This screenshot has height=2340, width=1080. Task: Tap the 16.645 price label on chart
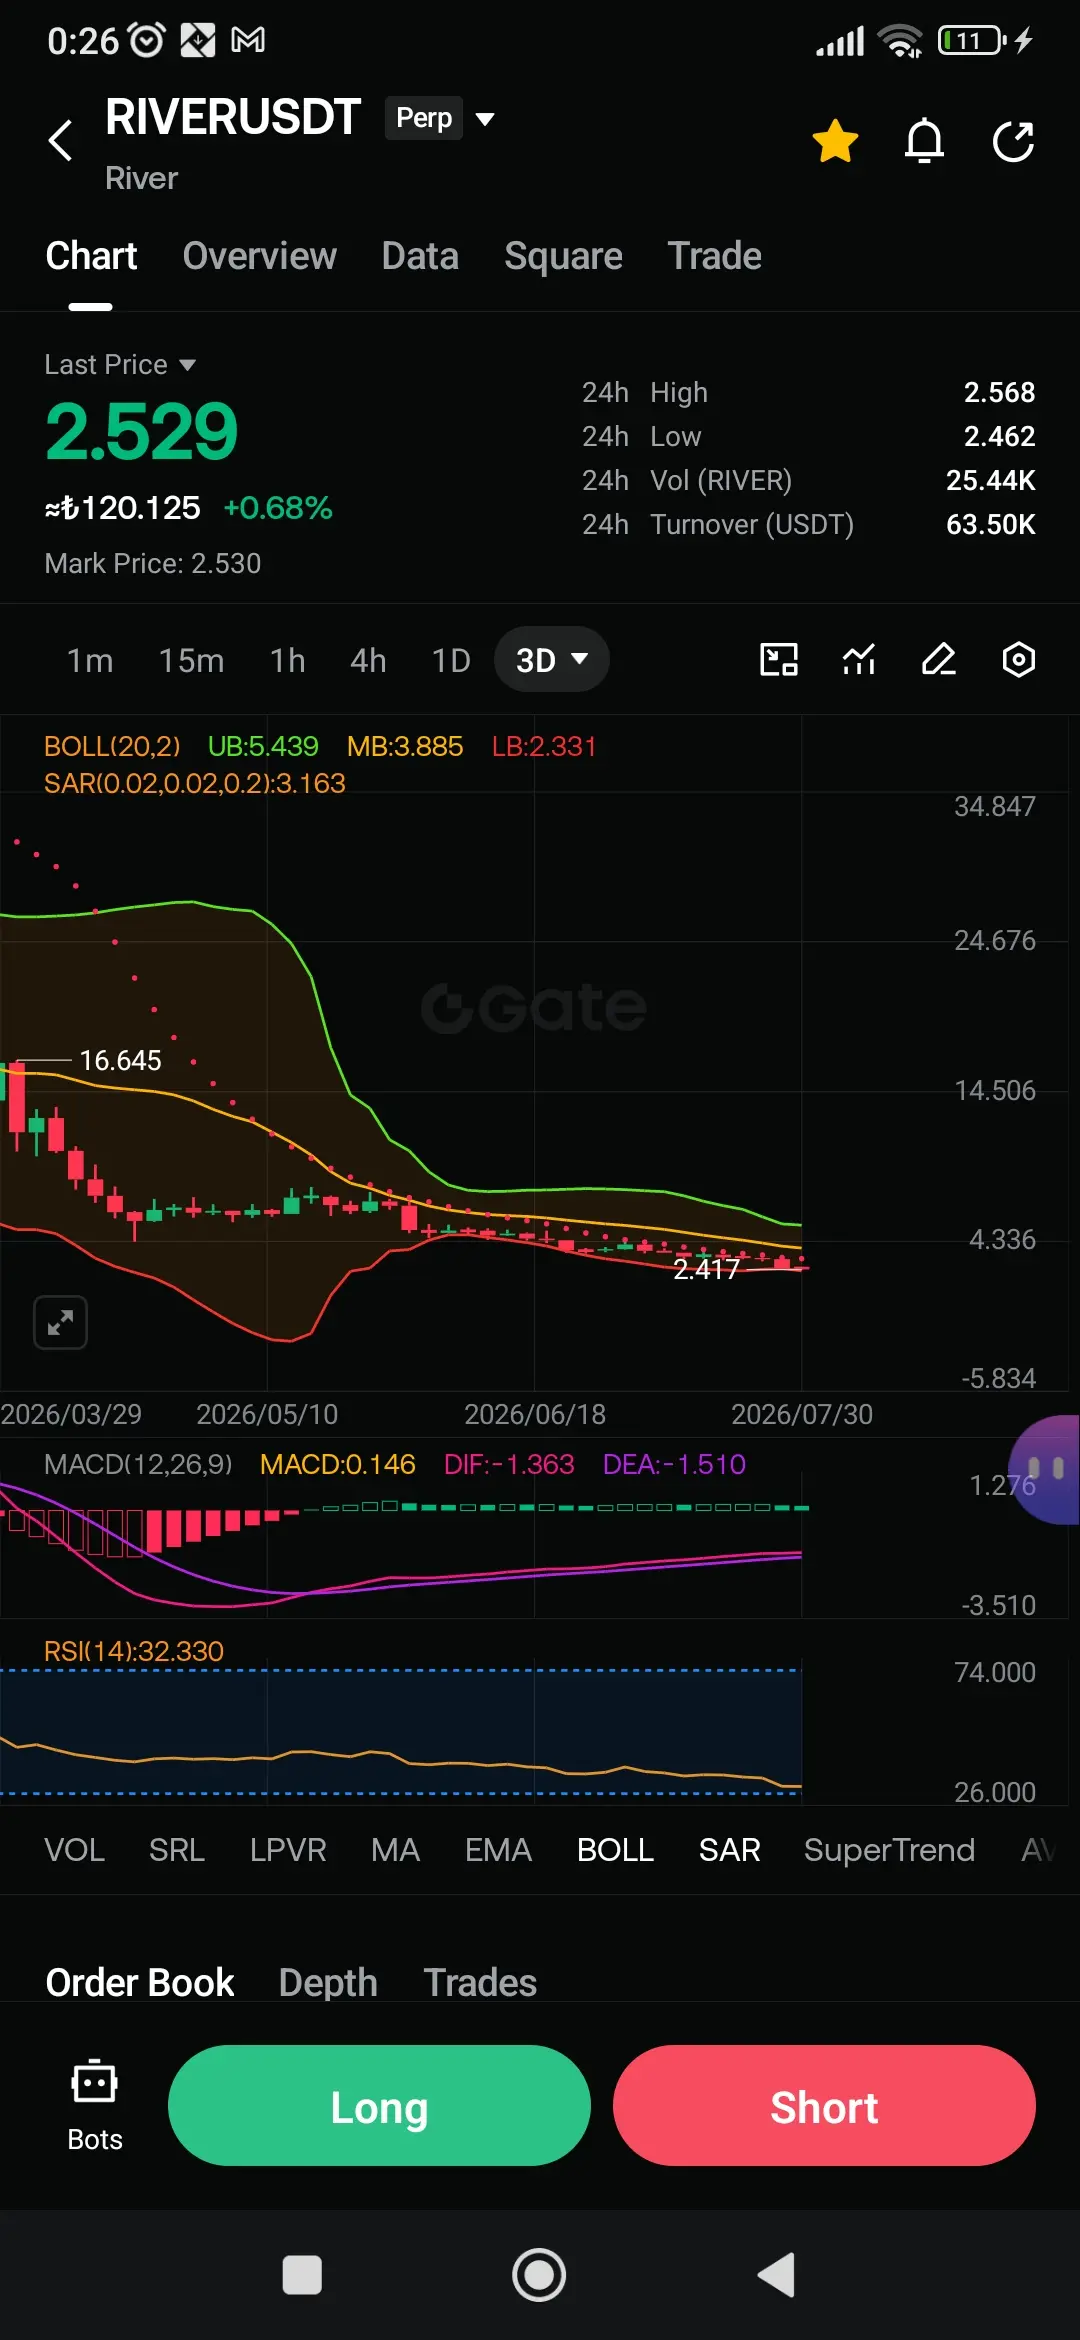(x=120, y=1060)
